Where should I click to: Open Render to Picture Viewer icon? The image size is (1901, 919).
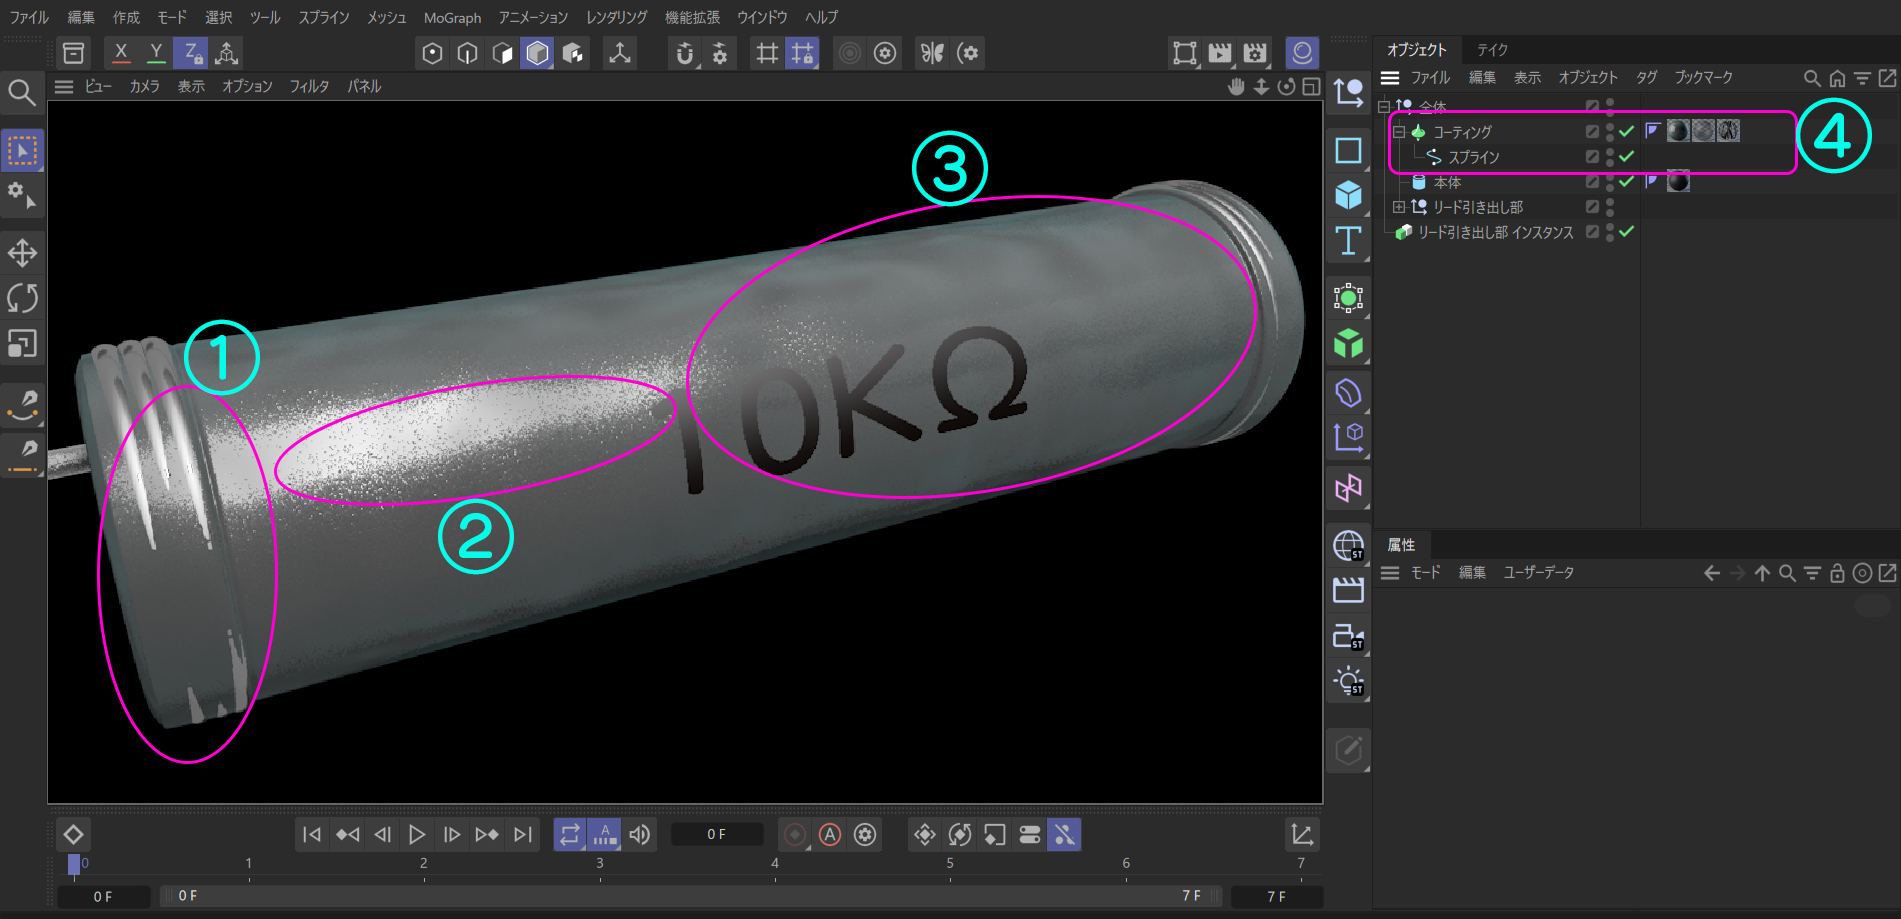(x=1219, y=53)
